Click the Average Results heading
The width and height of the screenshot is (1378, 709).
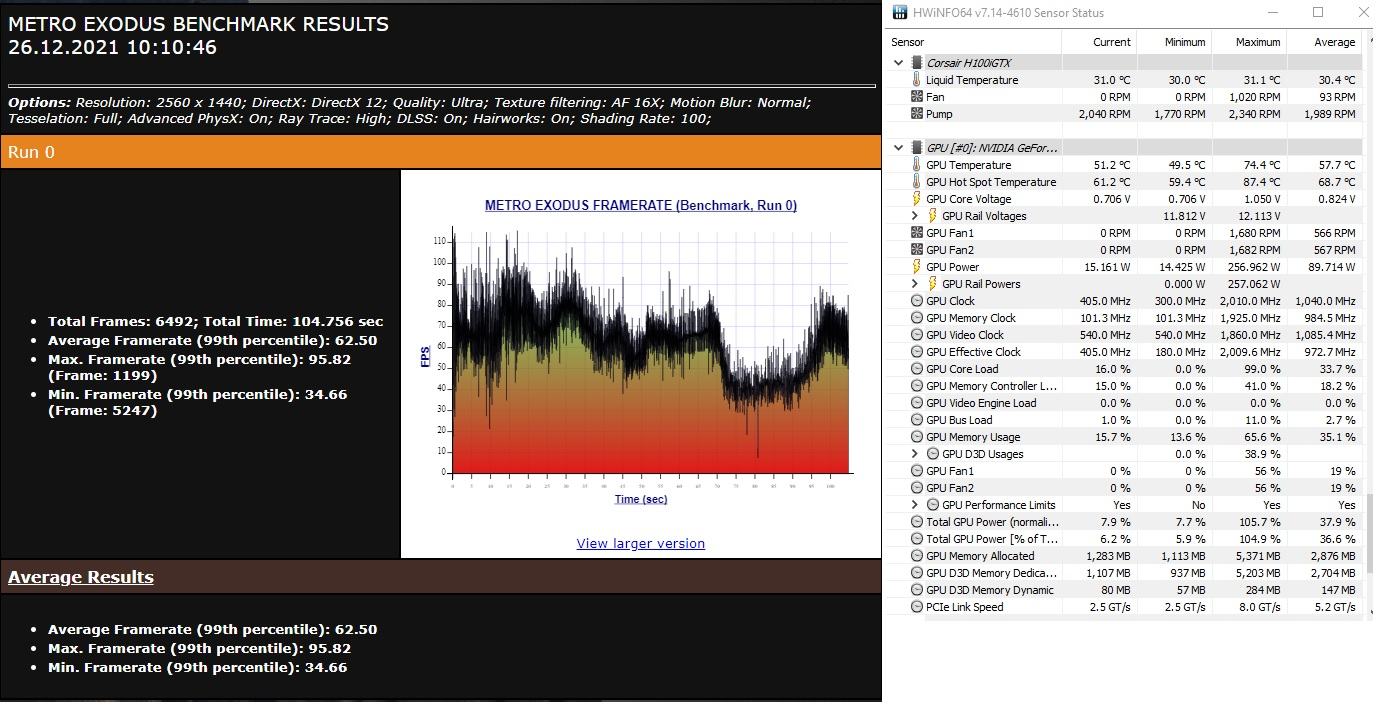(x=81, y=577)
